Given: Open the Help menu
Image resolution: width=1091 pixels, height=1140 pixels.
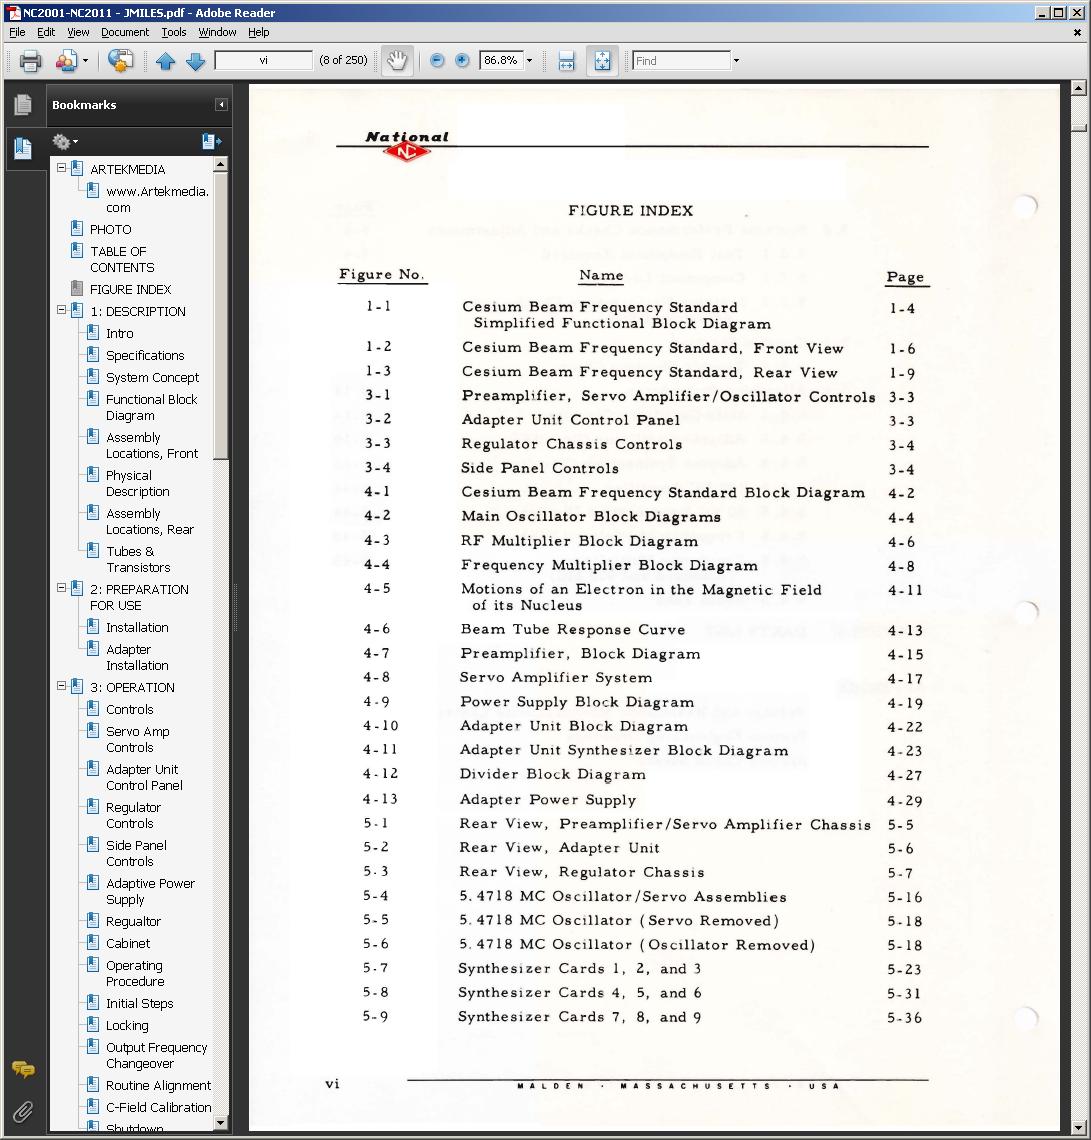Looking at the screenshot, I should pos(259,32).
